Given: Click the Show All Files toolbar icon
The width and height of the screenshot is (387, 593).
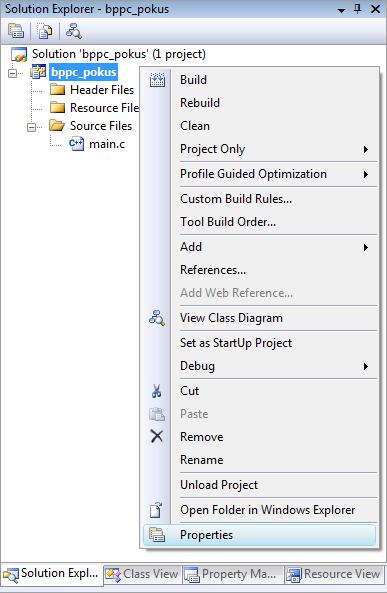Looking at the screenshot, I should (45, 31).
